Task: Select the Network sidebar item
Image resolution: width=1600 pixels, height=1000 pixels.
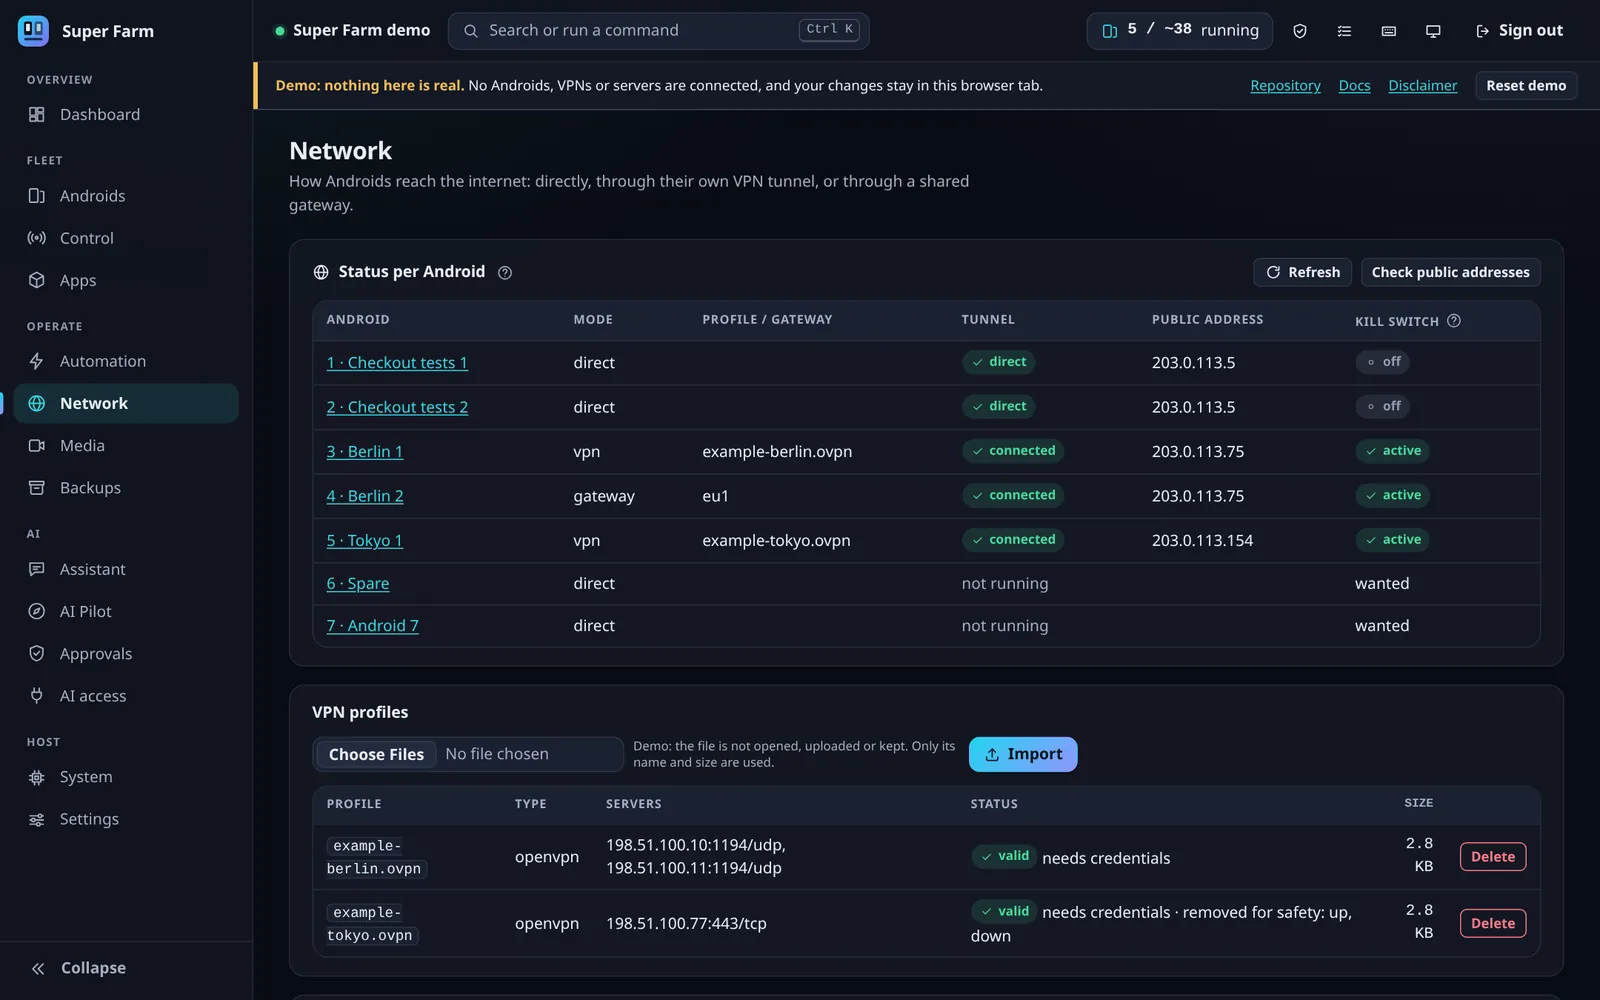Action: pyautogui.click(x=126, y=403)
